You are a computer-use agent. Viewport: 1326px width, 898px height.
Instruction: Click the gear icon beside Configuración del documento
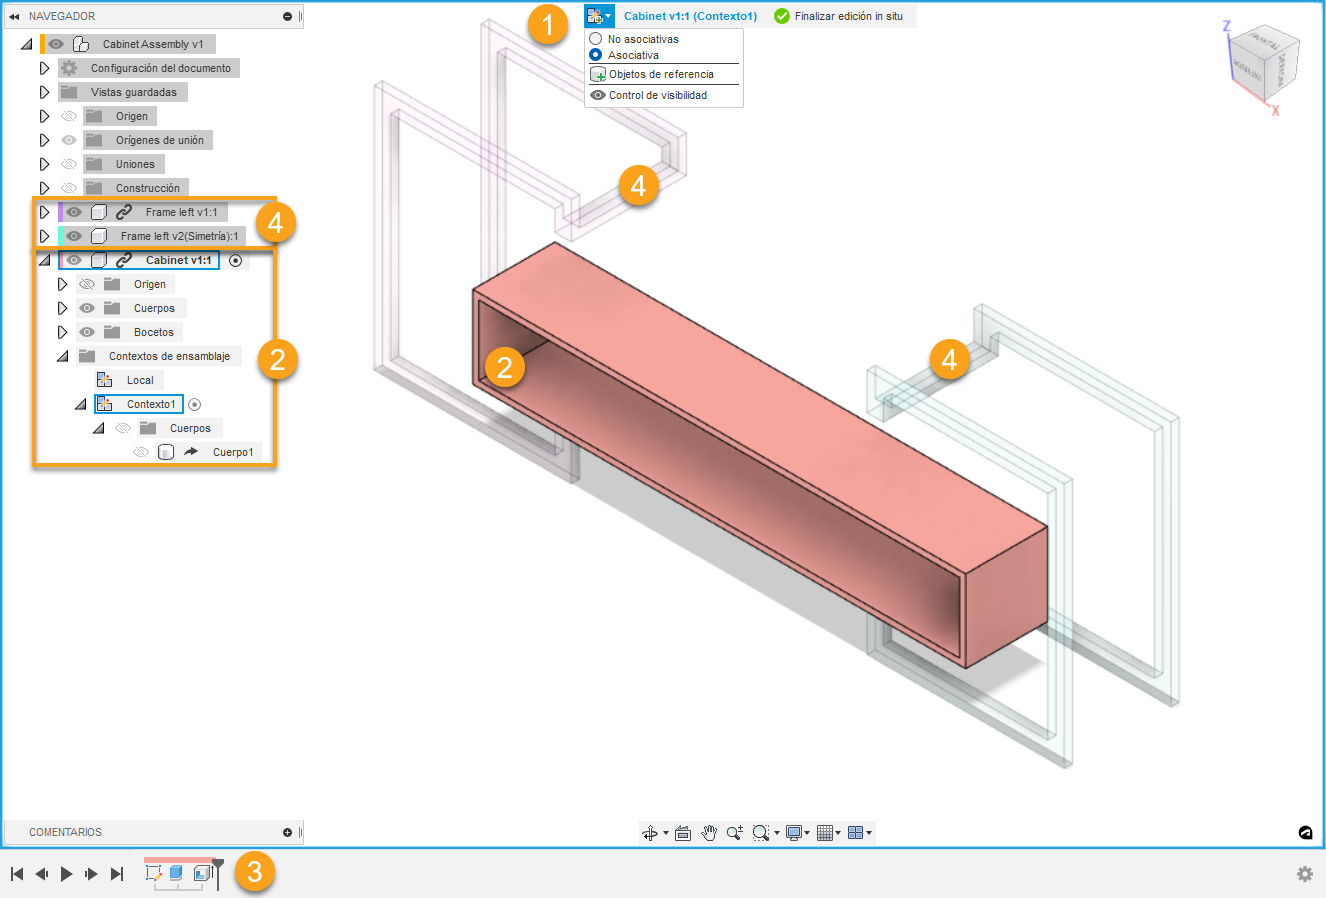[69, 68]
